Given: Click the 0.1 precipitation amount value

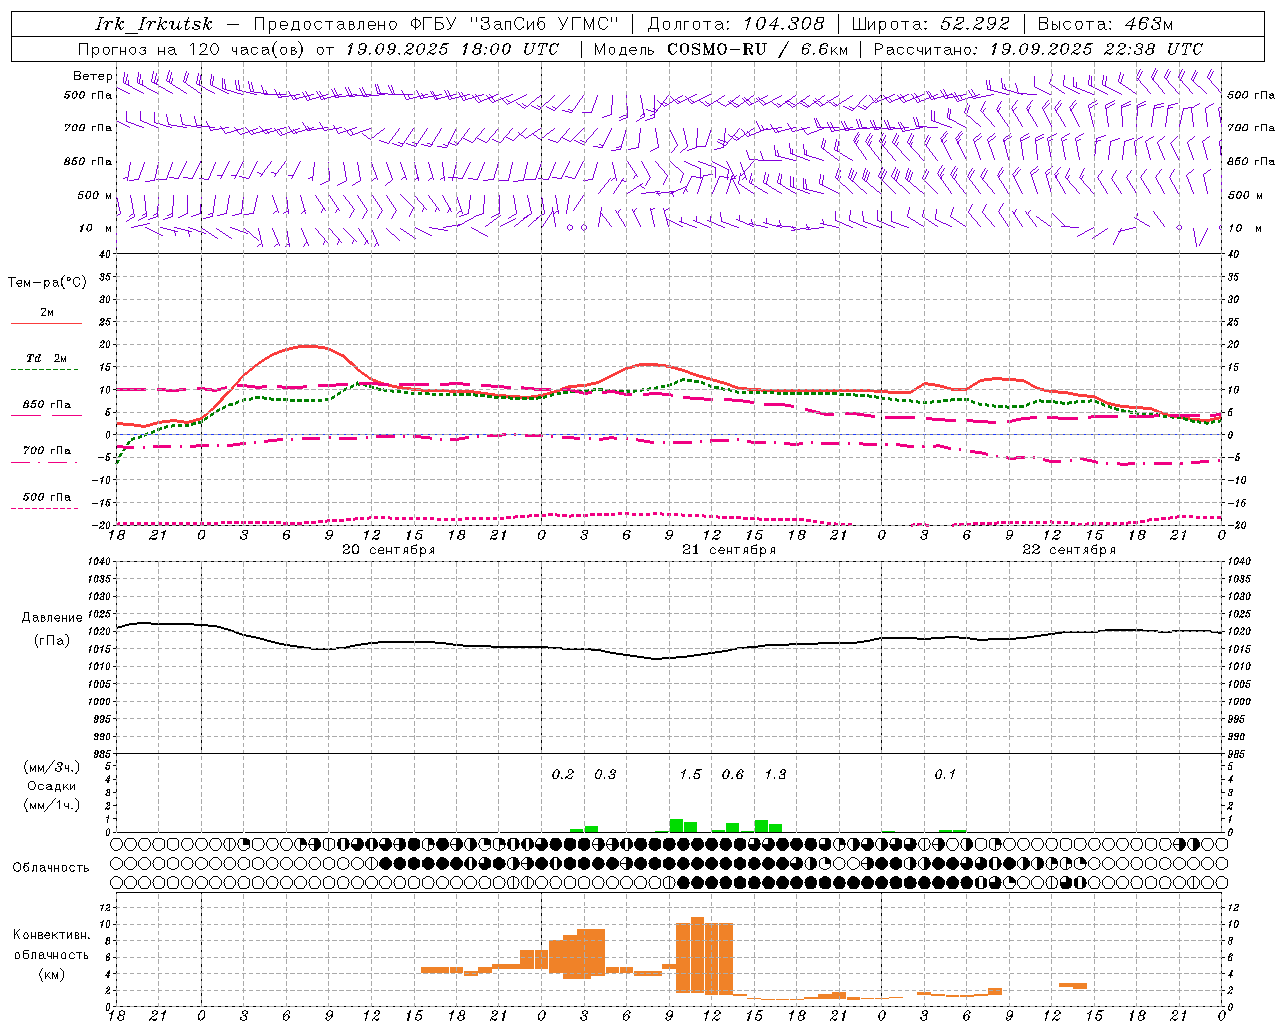Looking at the screenshot, I should (945, 775).
